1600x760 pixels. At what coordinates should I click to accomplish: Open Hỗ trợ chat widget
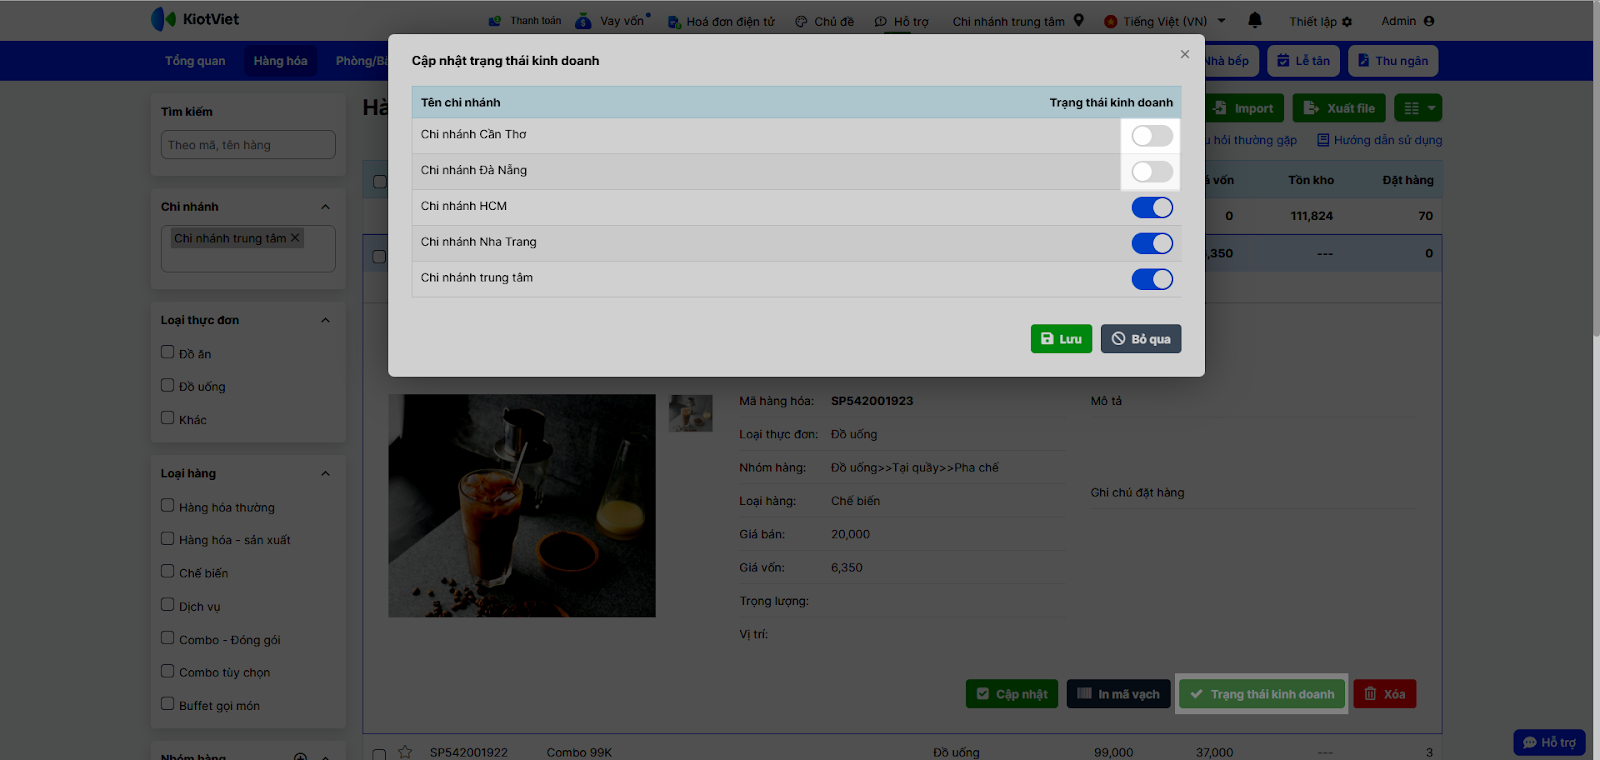tap(1550, 742)
